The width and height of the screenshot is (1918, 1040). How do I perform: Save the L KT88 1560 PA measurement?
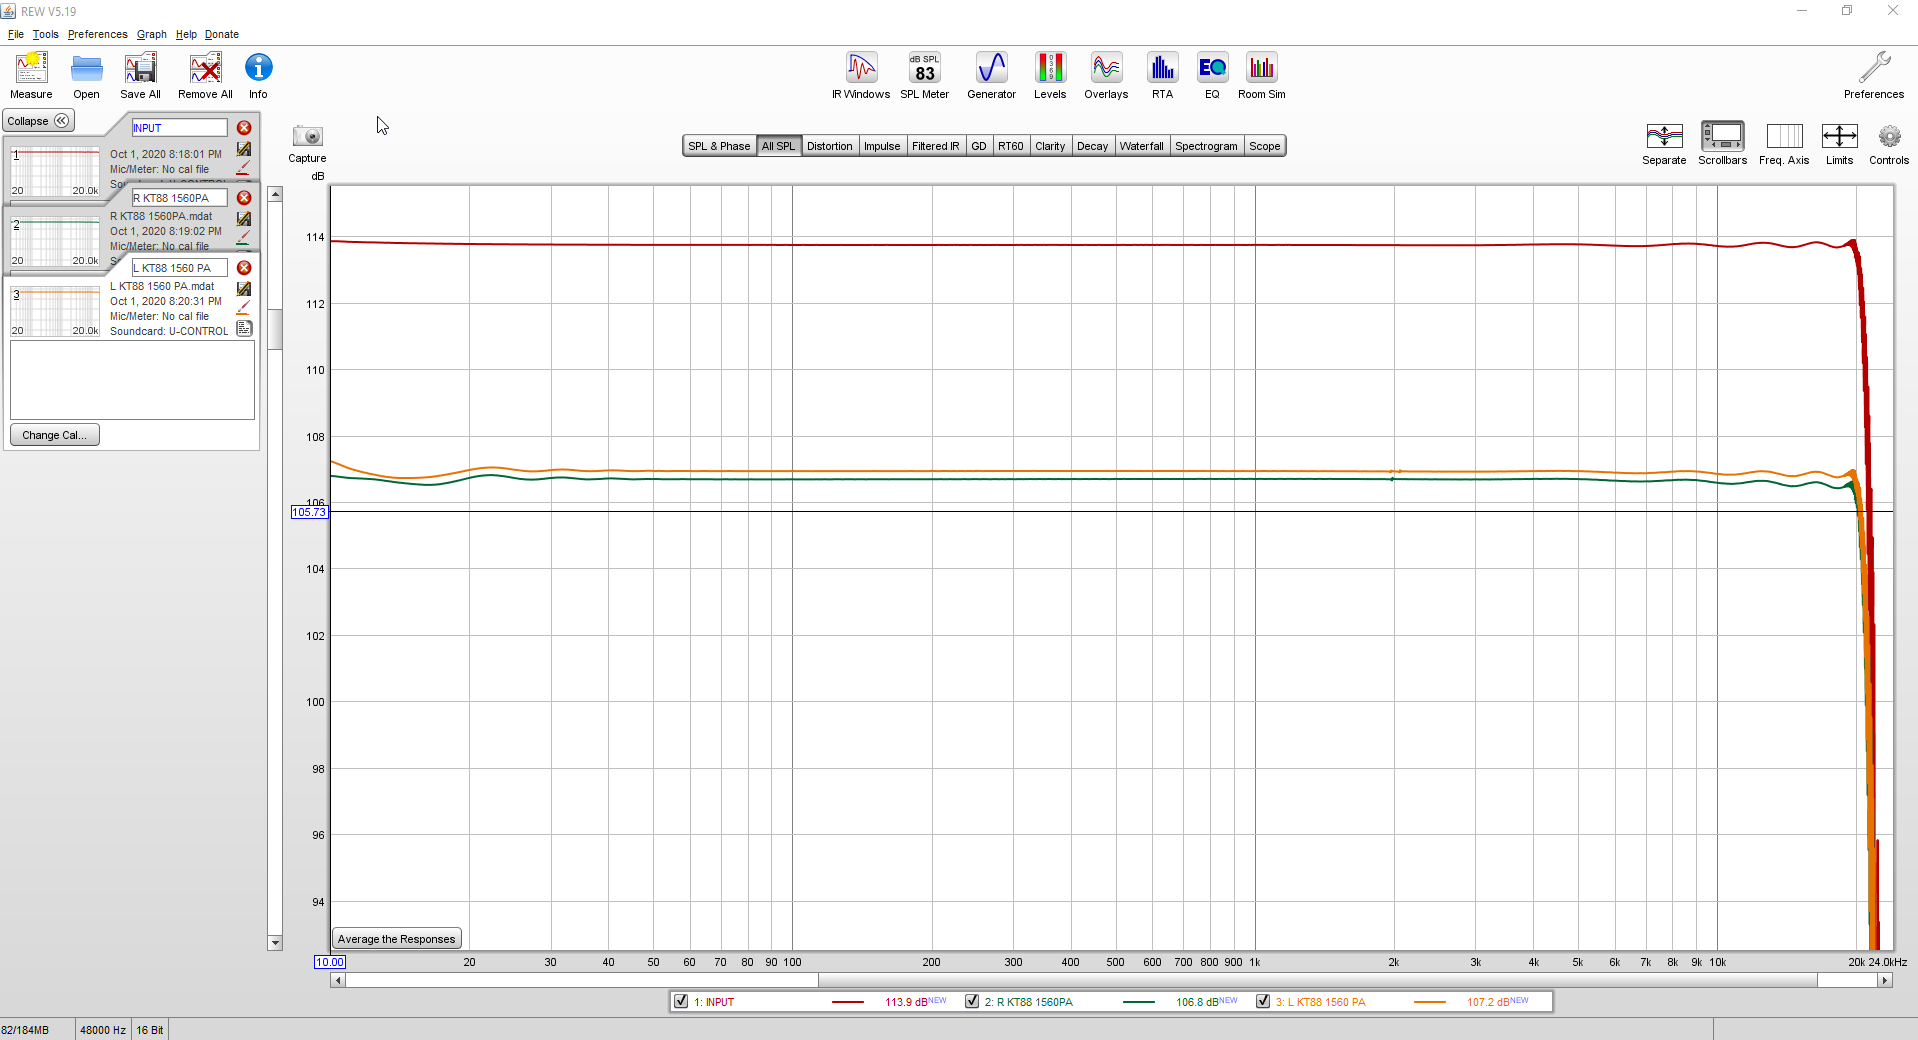coord(244,289)
